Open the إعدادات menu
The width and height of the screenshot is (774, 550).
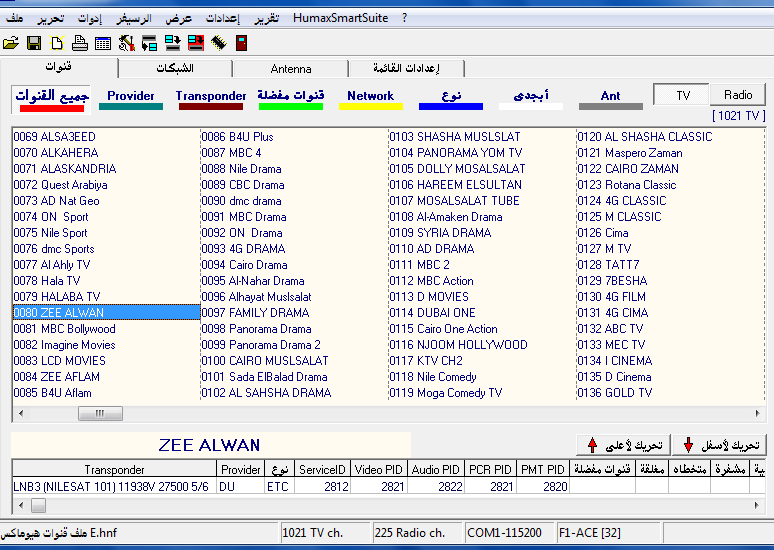(x=223, y=19)
